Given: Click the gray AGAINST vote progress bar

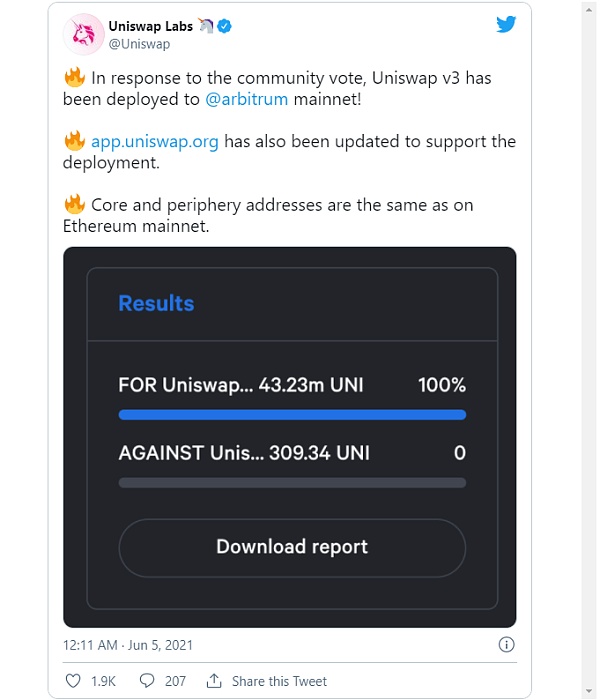Looking at the screenshot, I should click(x=292, y=483).
